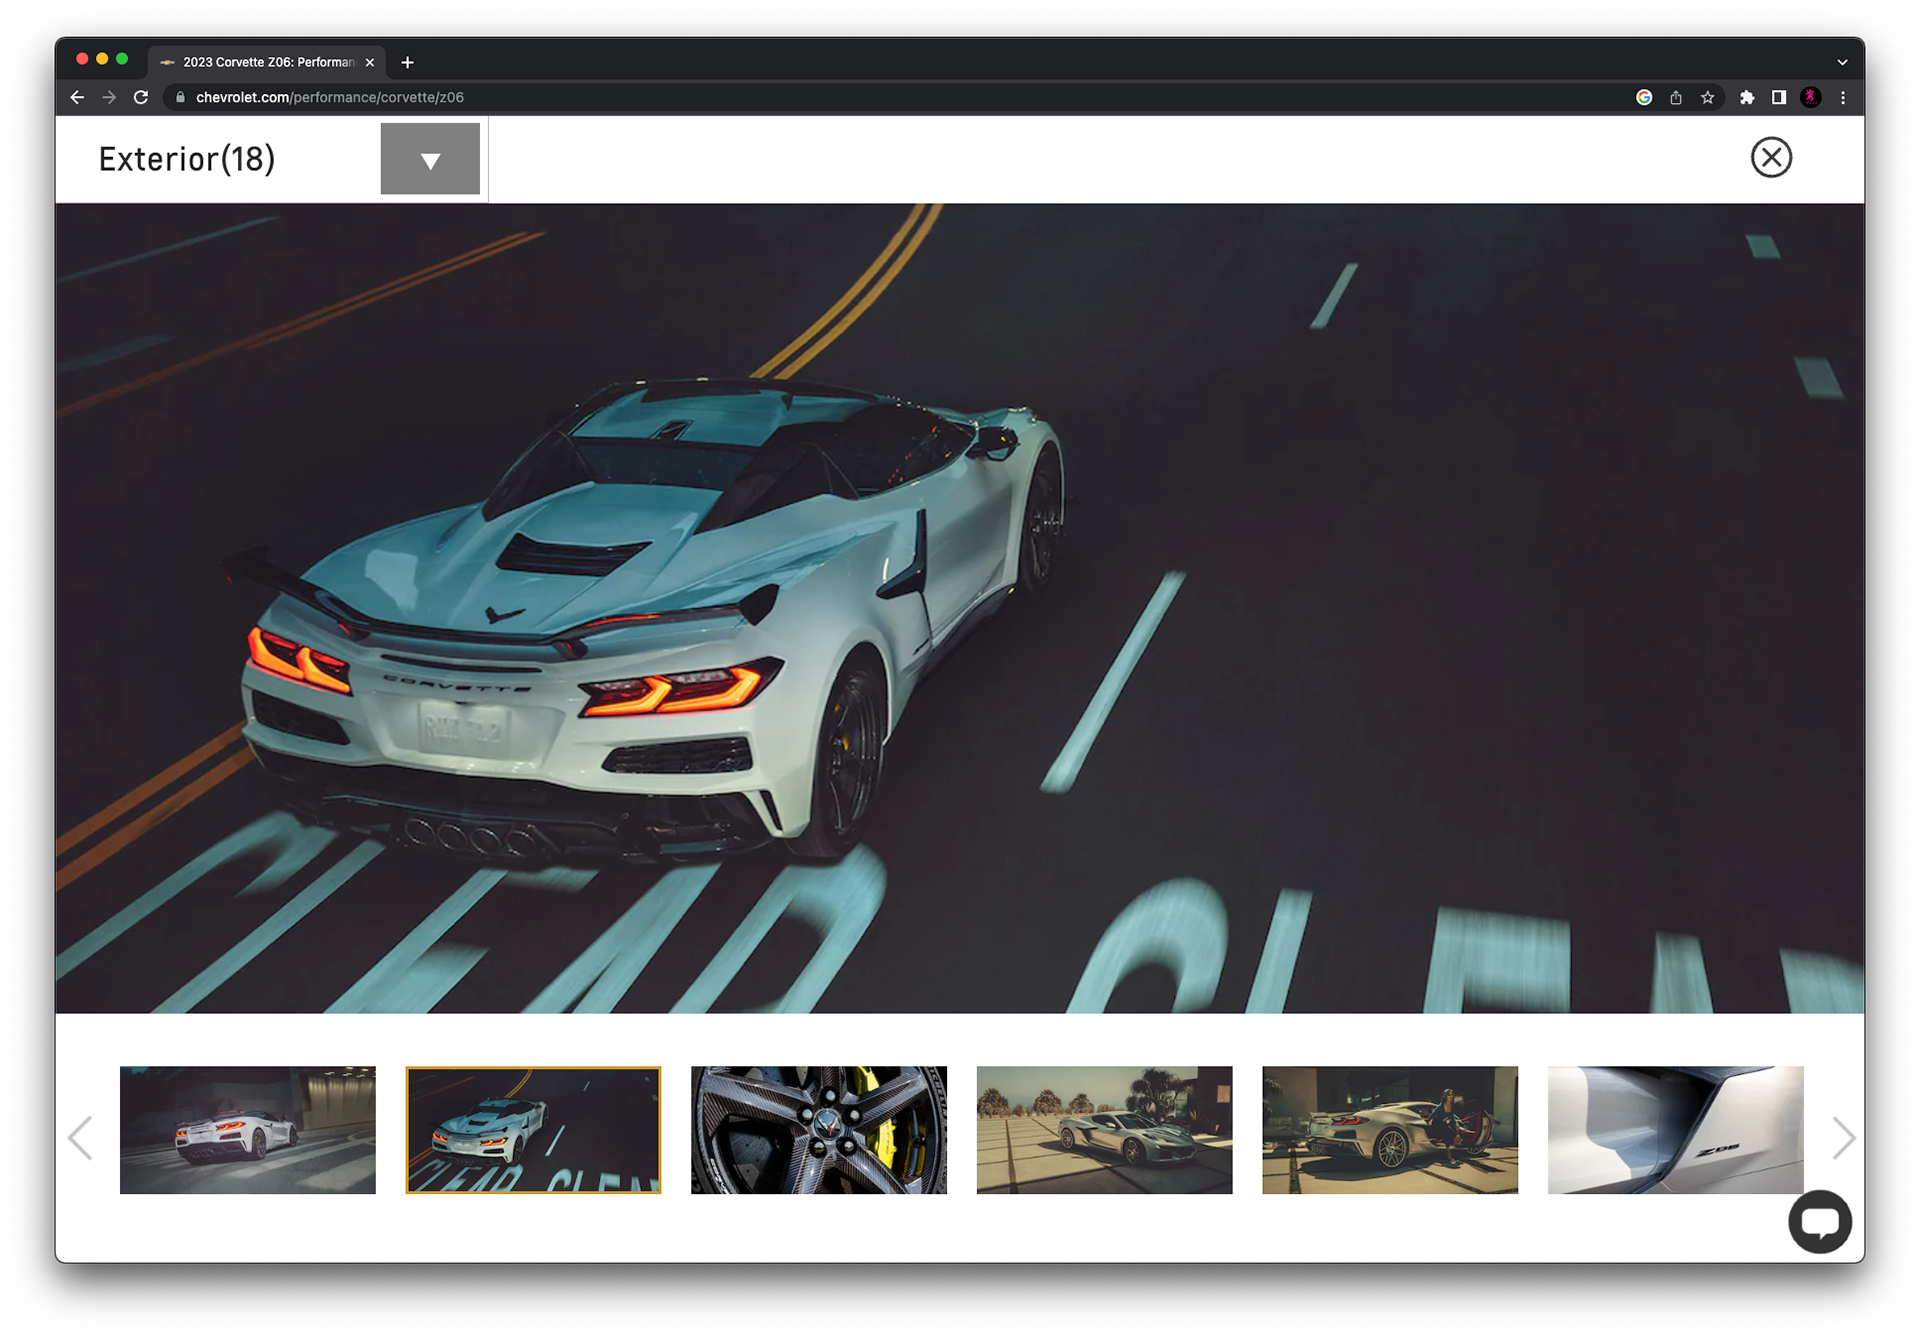Close the gallery with the X button

coord(1770,157)
